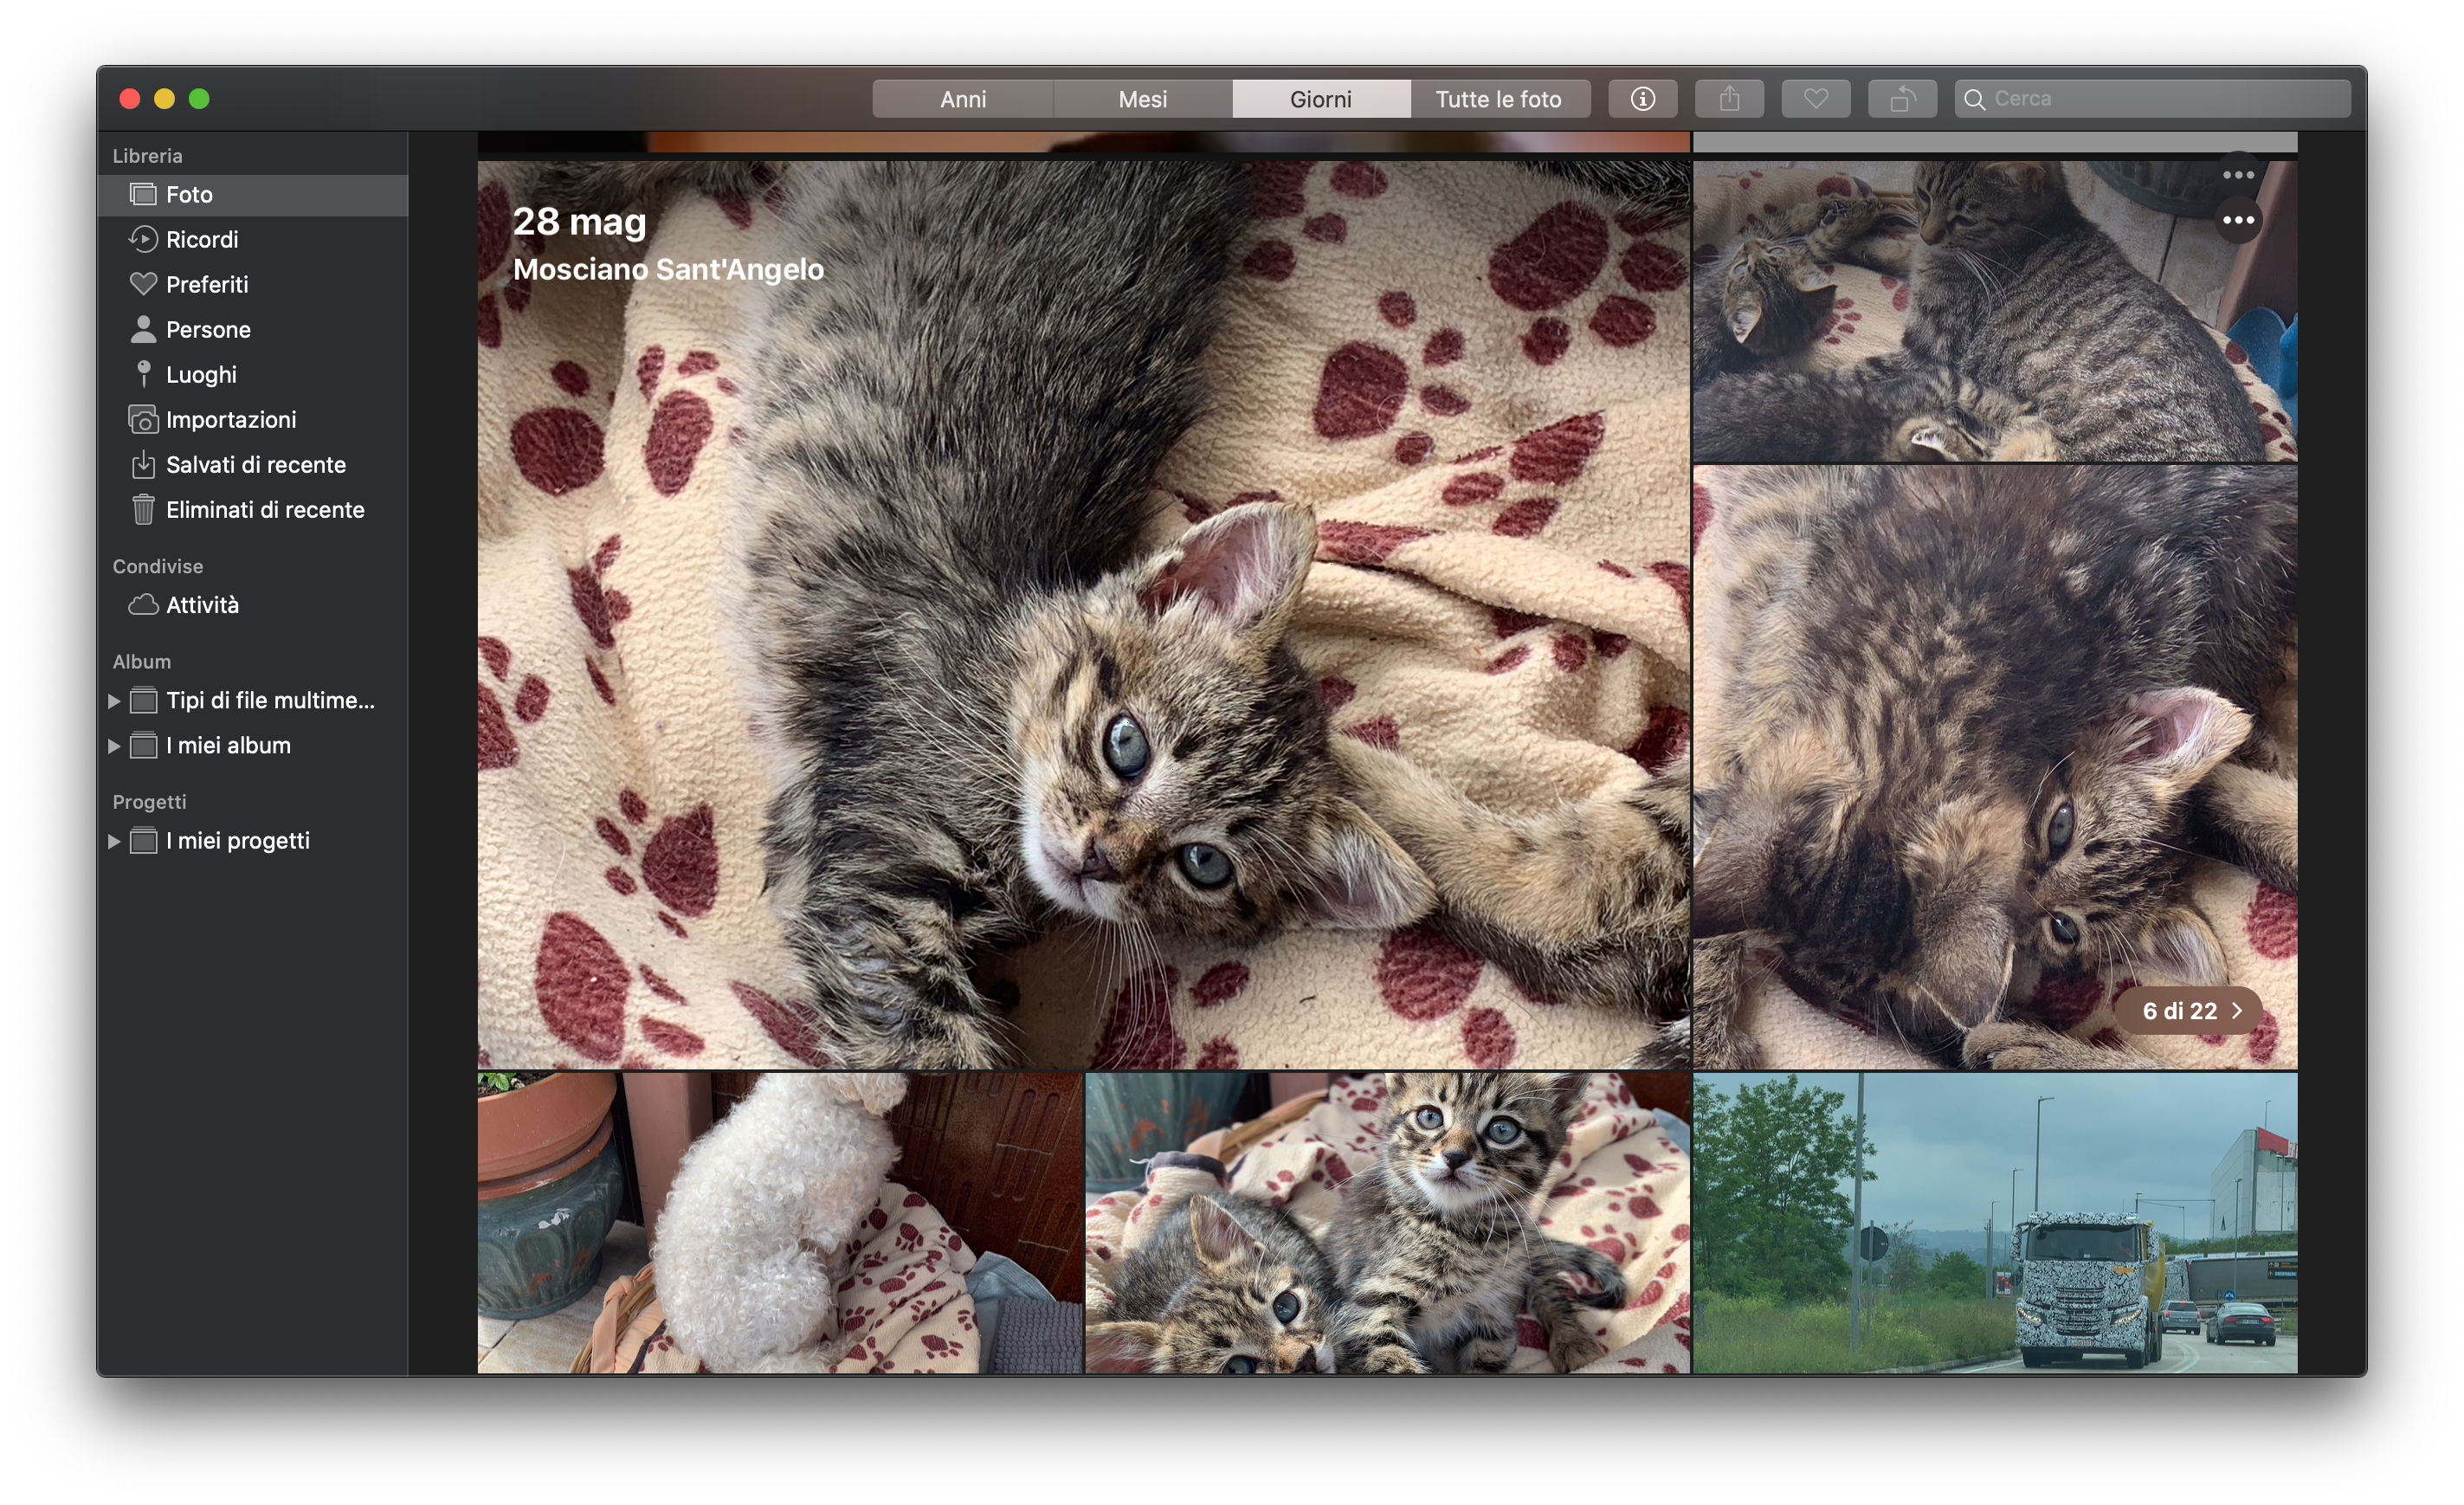Click the Foto library icon in the sidebar
Viewport: 2464px width, 1505px height.
tap(143, 194)
